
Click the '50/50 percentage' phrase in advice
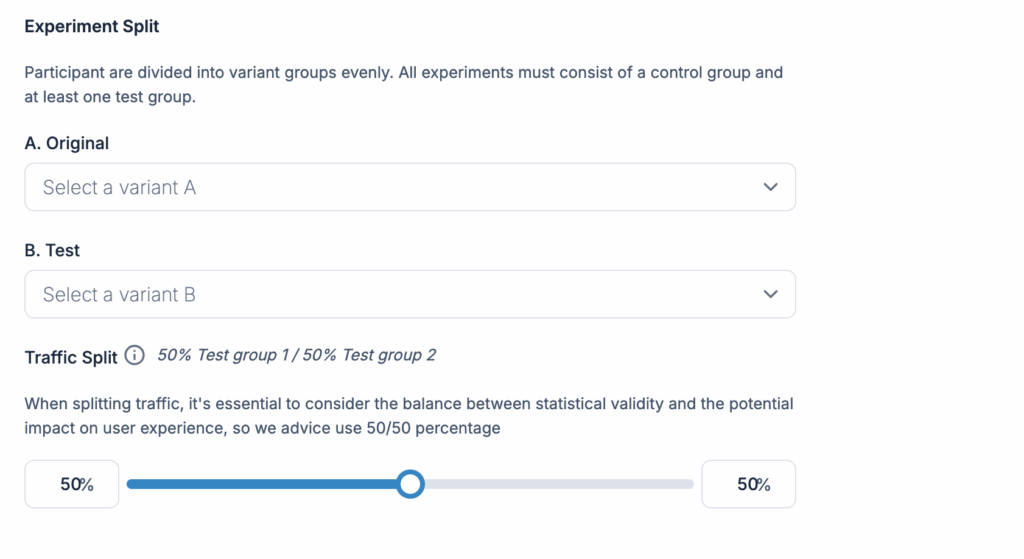point(438,427)
